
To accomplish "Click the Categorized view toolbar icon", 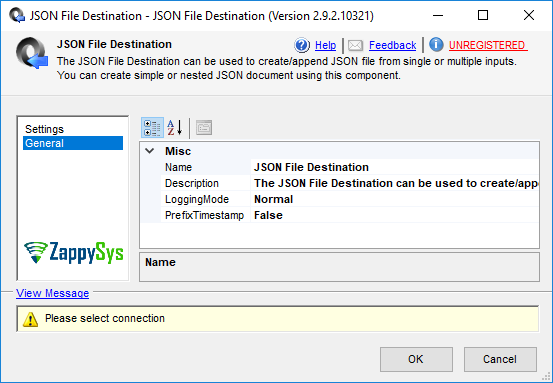I will click(x=152, y=128).
